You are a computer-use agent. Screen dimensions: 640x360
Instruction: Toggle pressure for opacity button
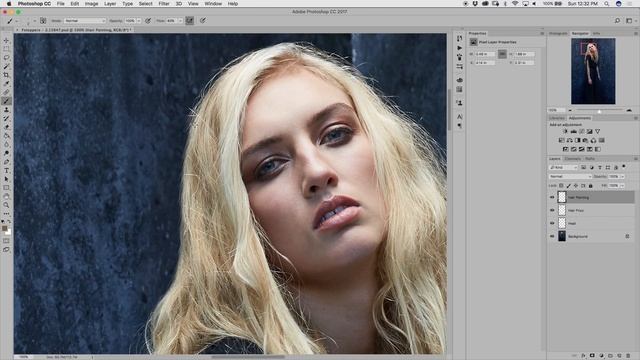[x=148, y=20]
